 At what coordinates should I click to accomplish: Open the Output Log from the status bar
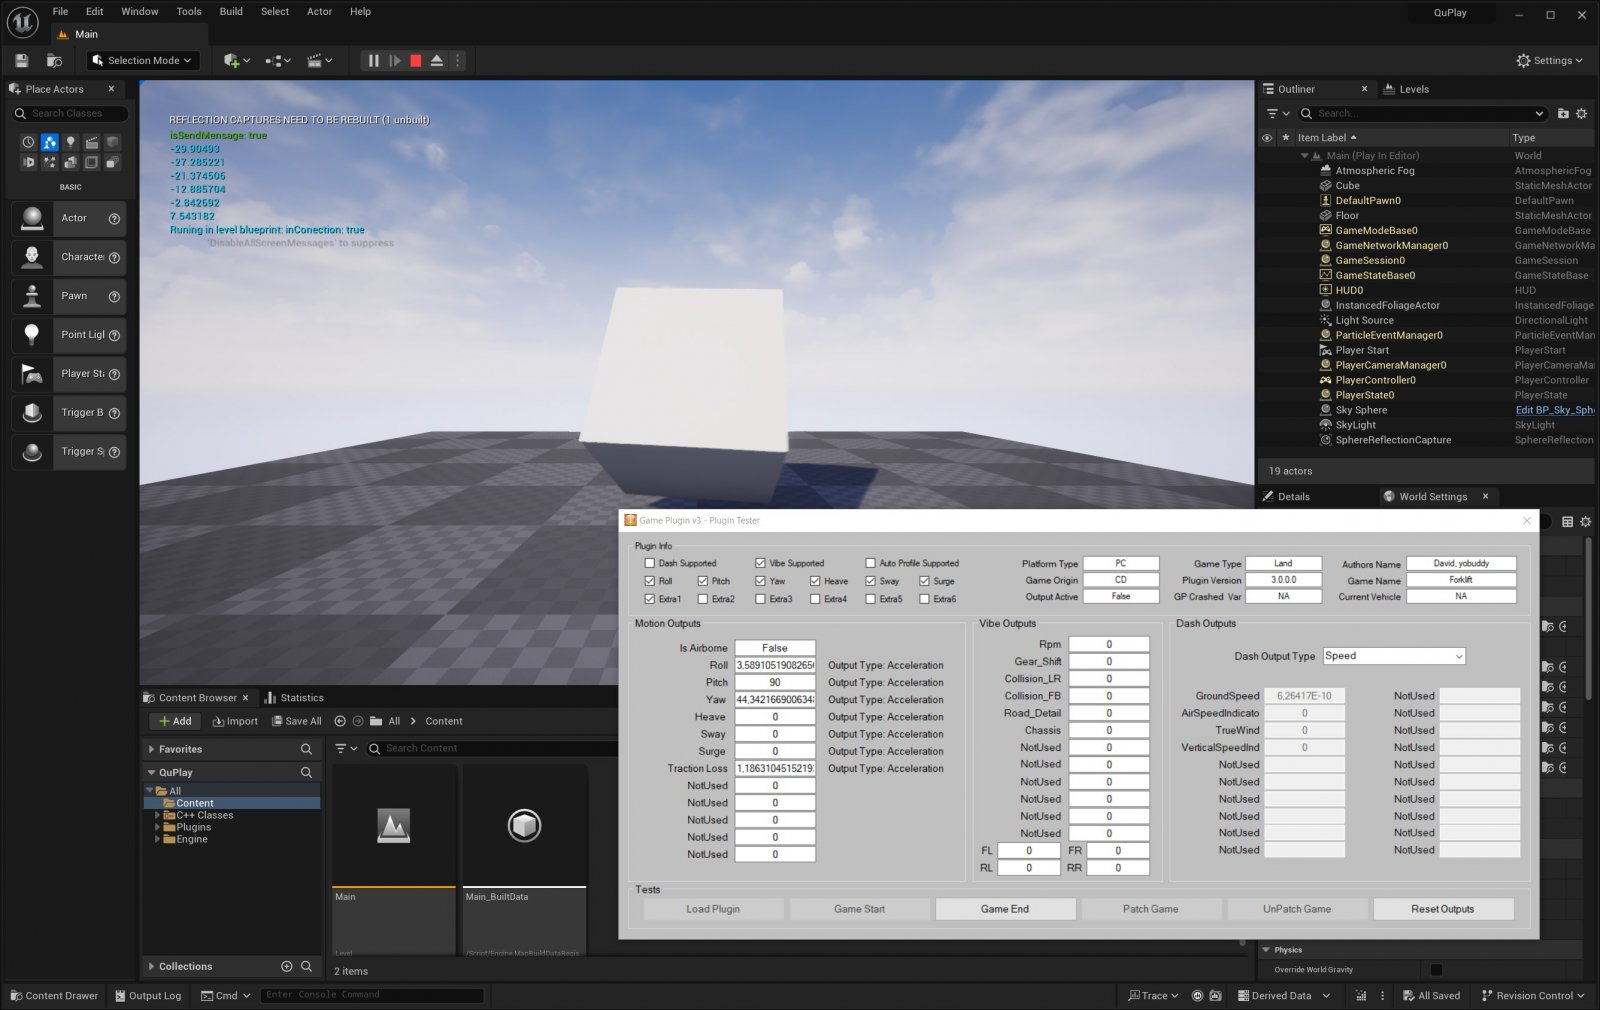(148, 996)
